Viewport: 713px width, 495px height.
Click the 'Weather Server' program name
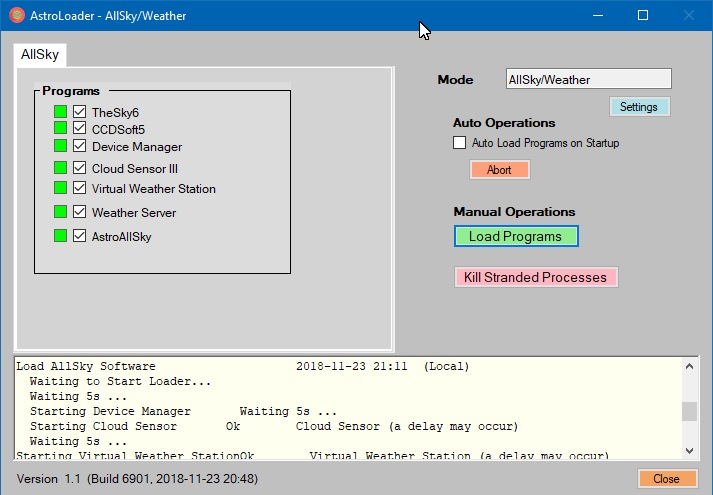click(x=134, y=213)
